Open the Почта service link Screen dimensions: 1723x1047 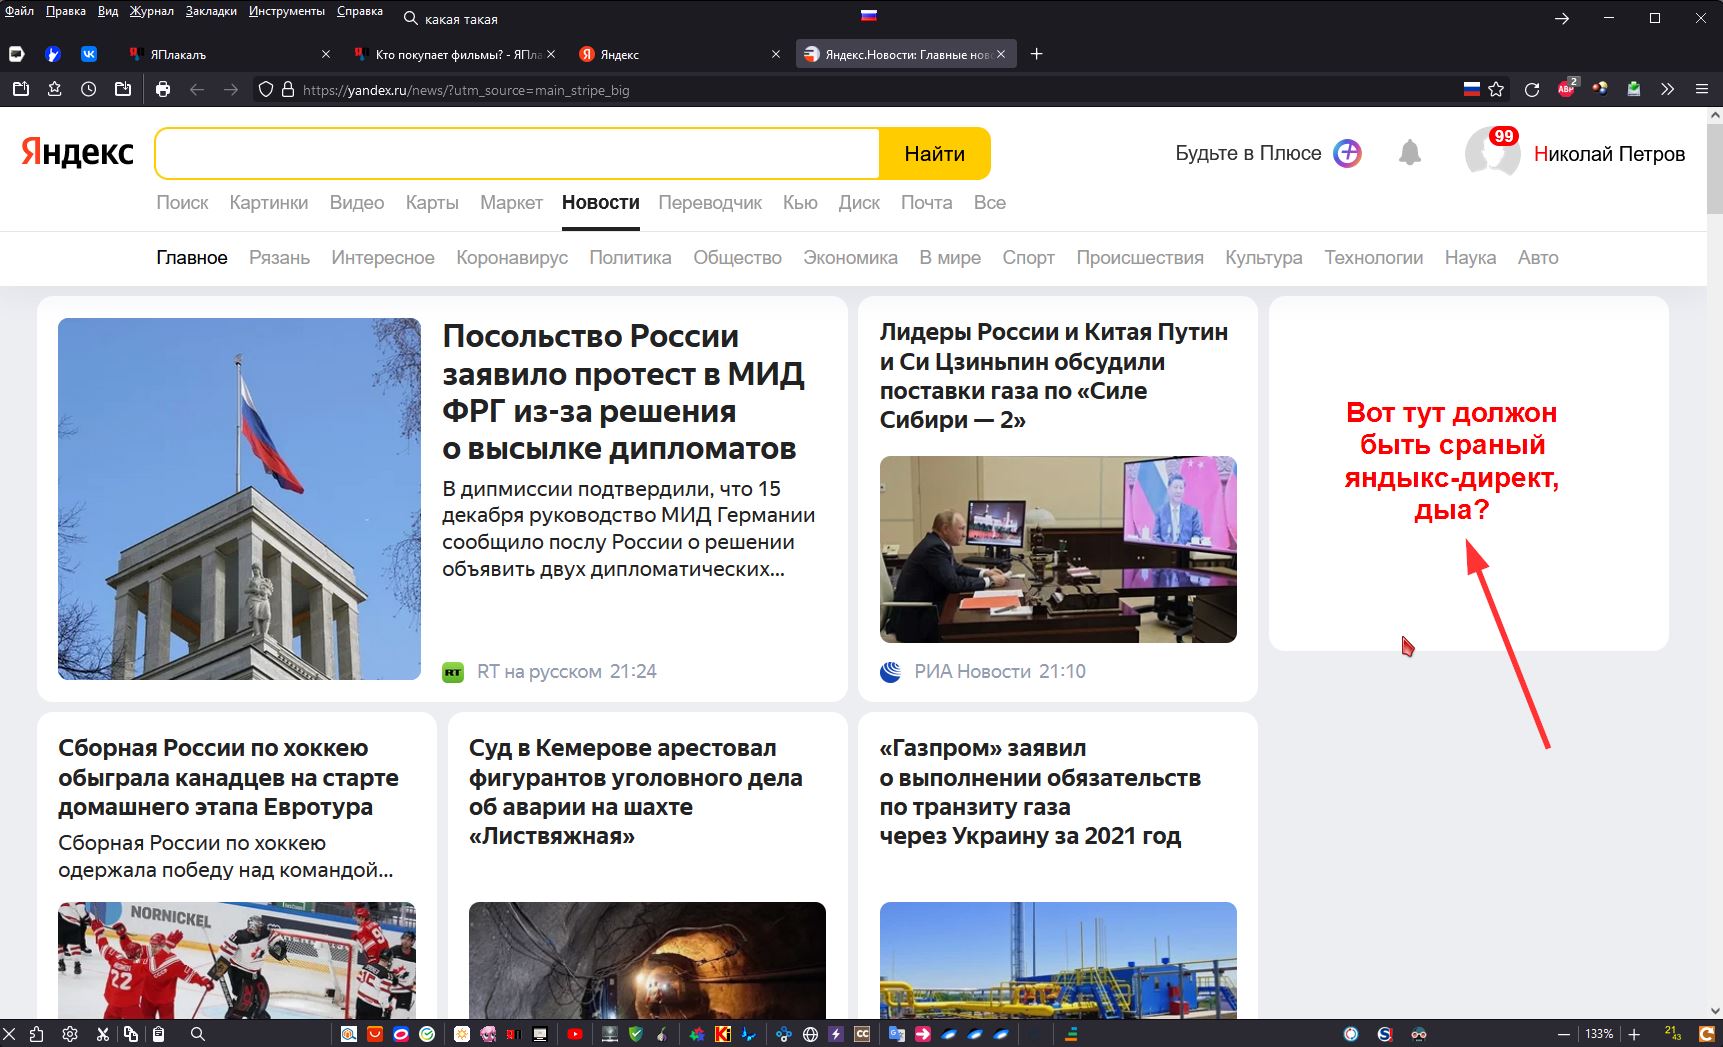coord(927,202)
